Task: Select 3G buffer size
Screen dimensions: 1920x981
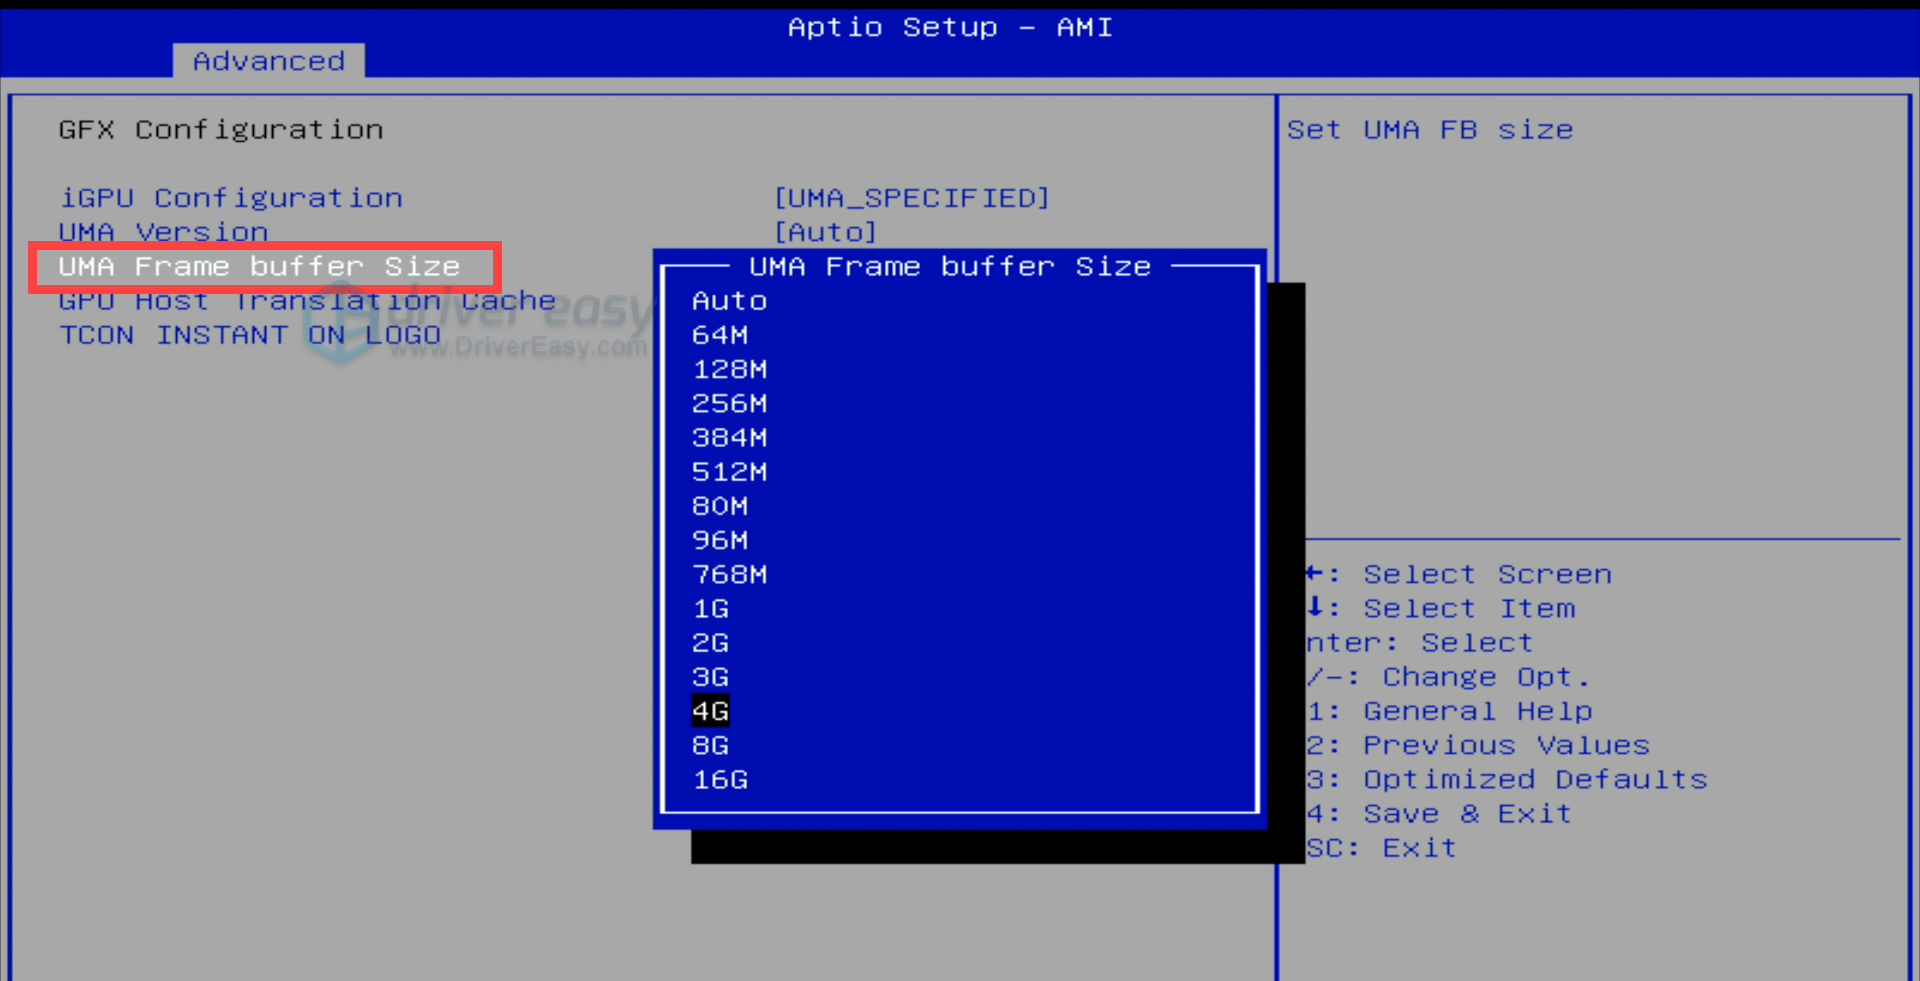Action: click(x=710, y=677)
